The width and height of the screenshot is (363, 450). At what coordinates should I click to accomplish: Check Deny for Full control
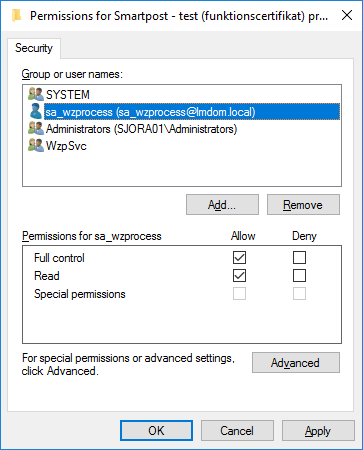pyautogui.click(x=299, y=258)
